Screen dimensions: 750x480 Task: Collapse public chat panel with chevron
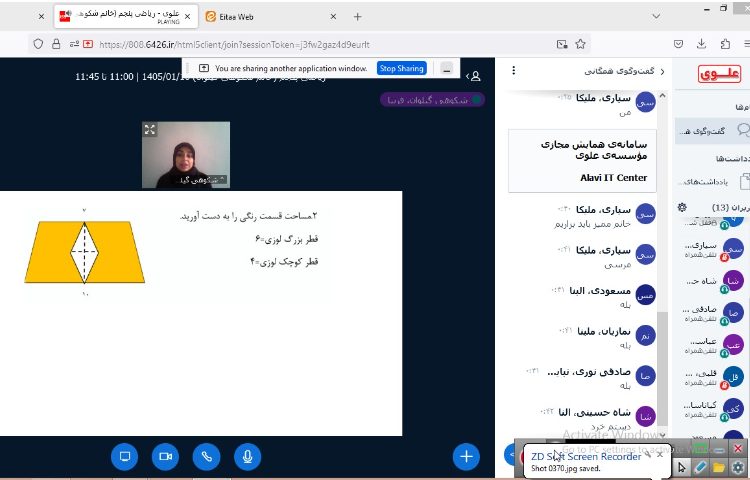tap(662, 71)
